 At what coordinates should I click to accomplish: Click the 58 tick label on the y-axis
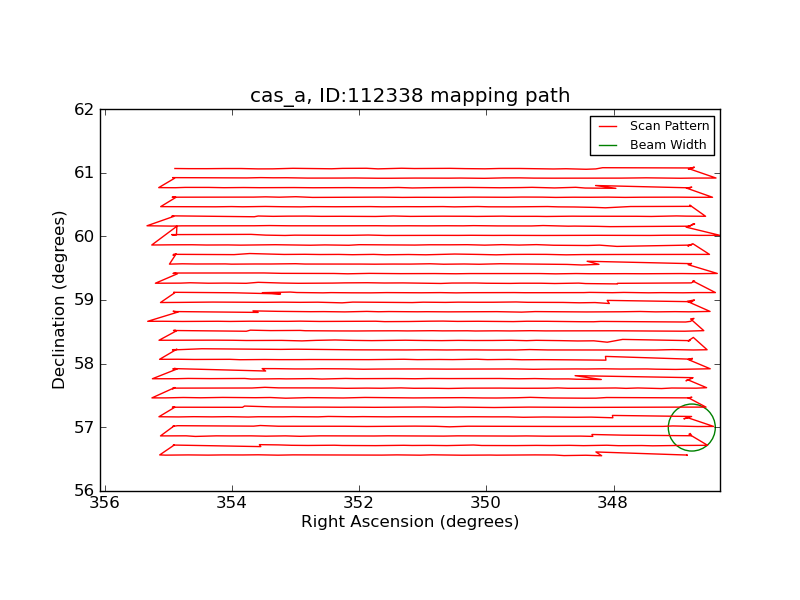pos(84,364)
